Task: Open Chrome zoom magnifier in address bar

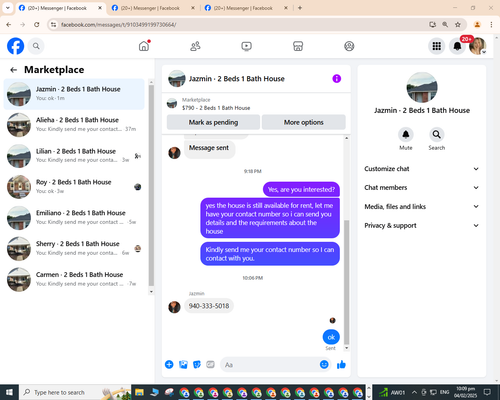Action: pyautogui.click(x=445, y=24)
